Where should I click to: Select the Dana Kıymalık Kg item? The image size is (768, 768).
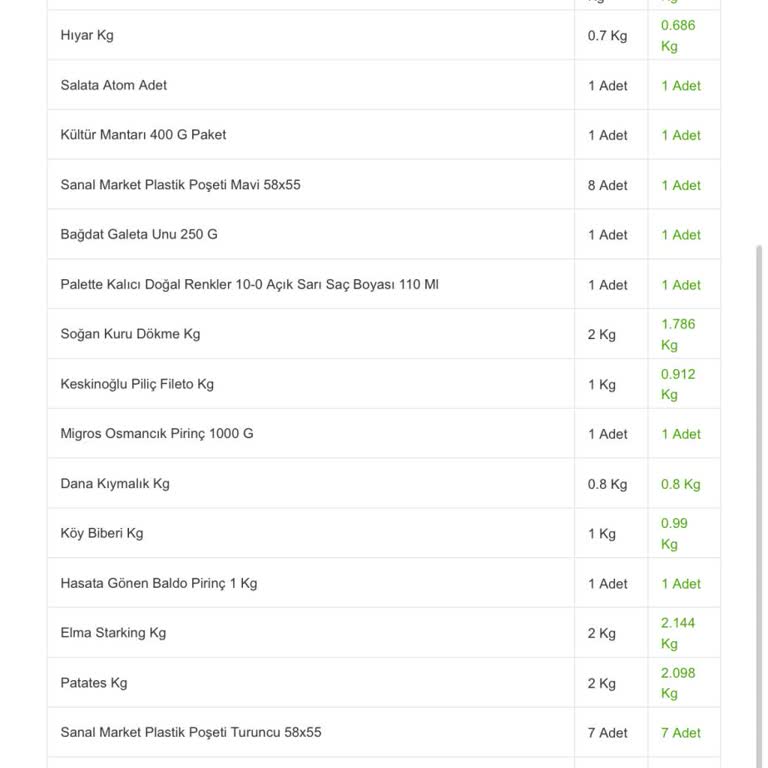point(115,484)
